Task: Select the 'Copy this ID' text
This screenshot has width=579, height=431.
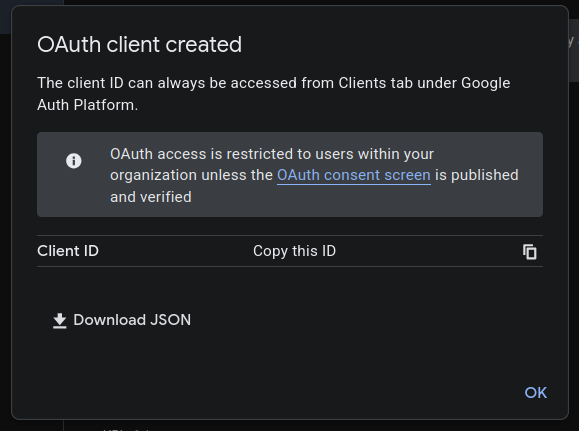Action: click(294, 251)
